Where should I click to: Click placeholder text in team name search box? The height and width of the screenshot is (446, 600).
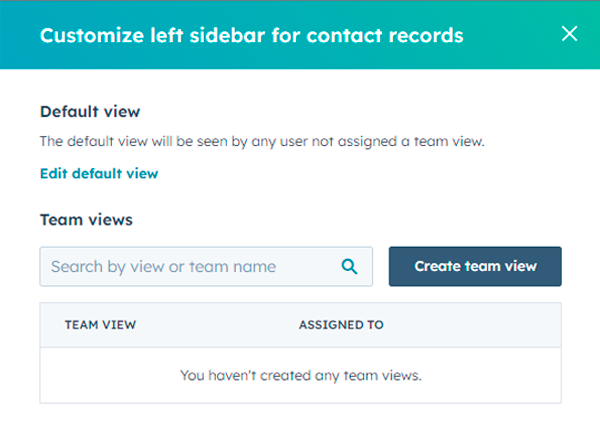coord(163,267)
